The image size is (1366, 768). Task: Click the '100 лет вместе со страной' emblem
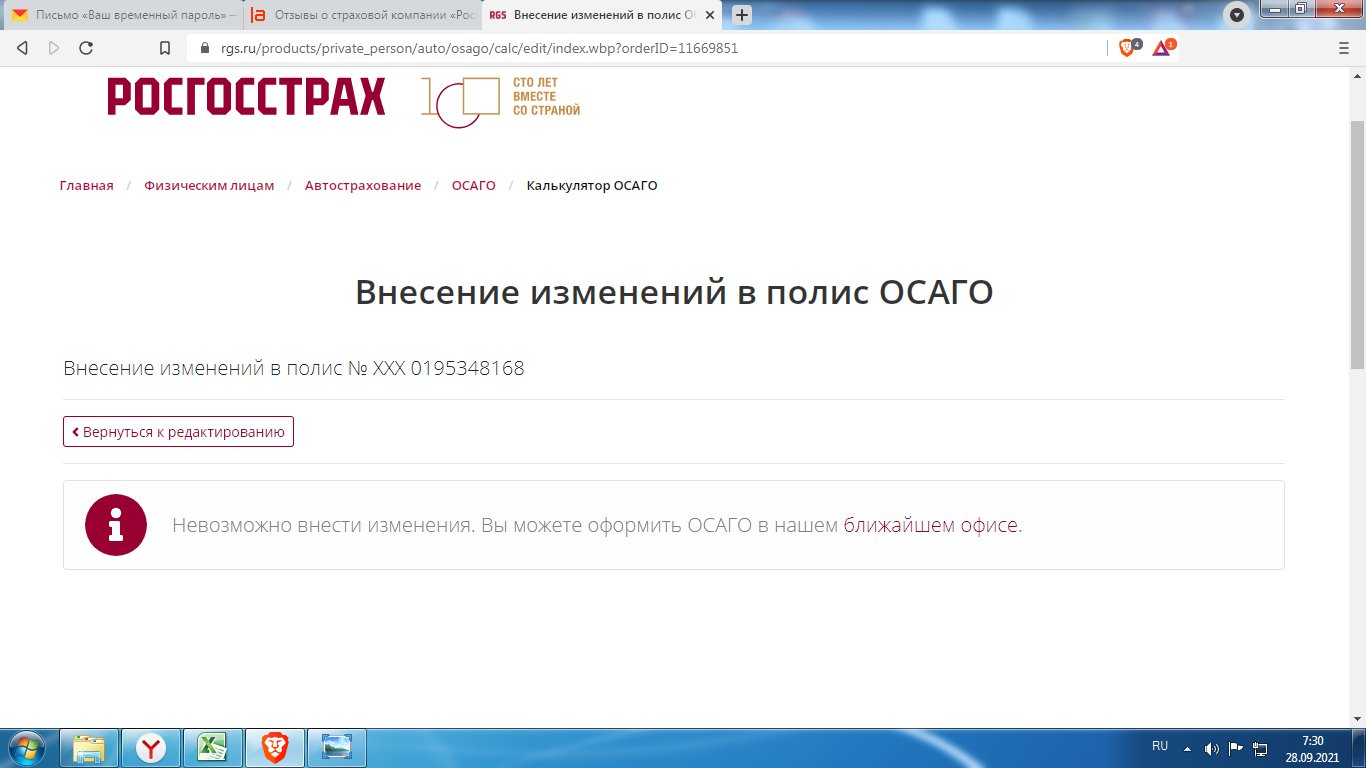tap(500, 100)
